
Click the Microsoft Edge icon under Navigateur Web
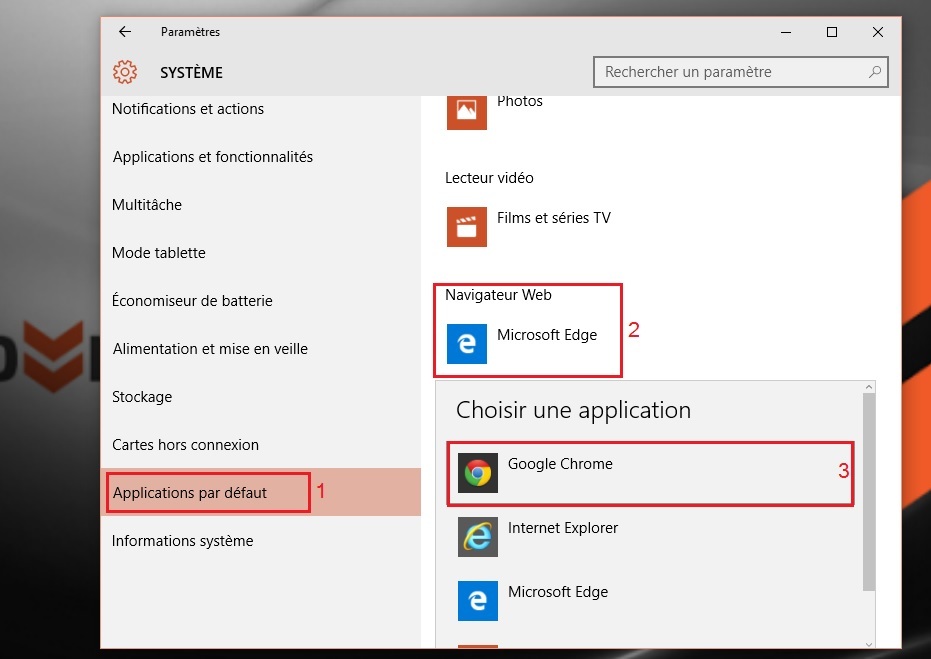coord(467,344)
